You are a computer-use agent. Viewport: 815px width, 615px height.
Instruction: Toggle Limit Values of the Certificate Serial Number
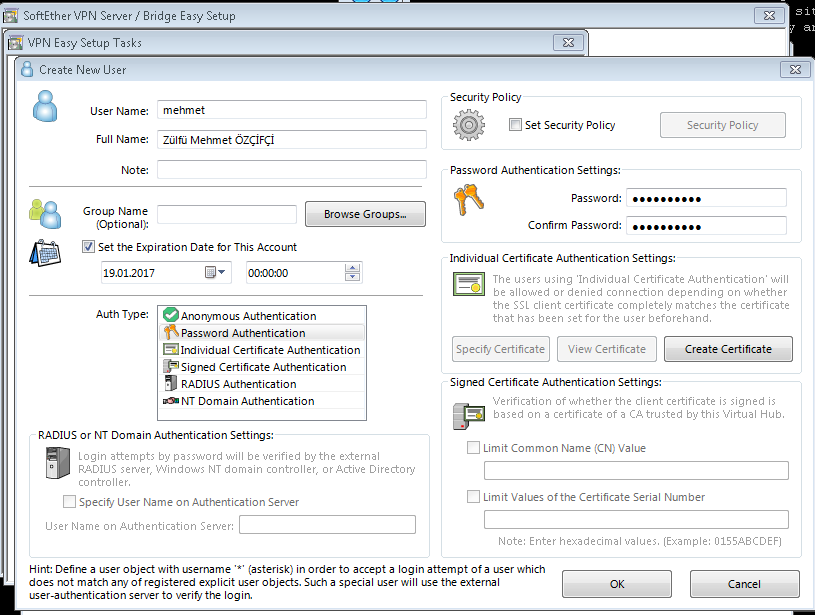coord(474,496)
